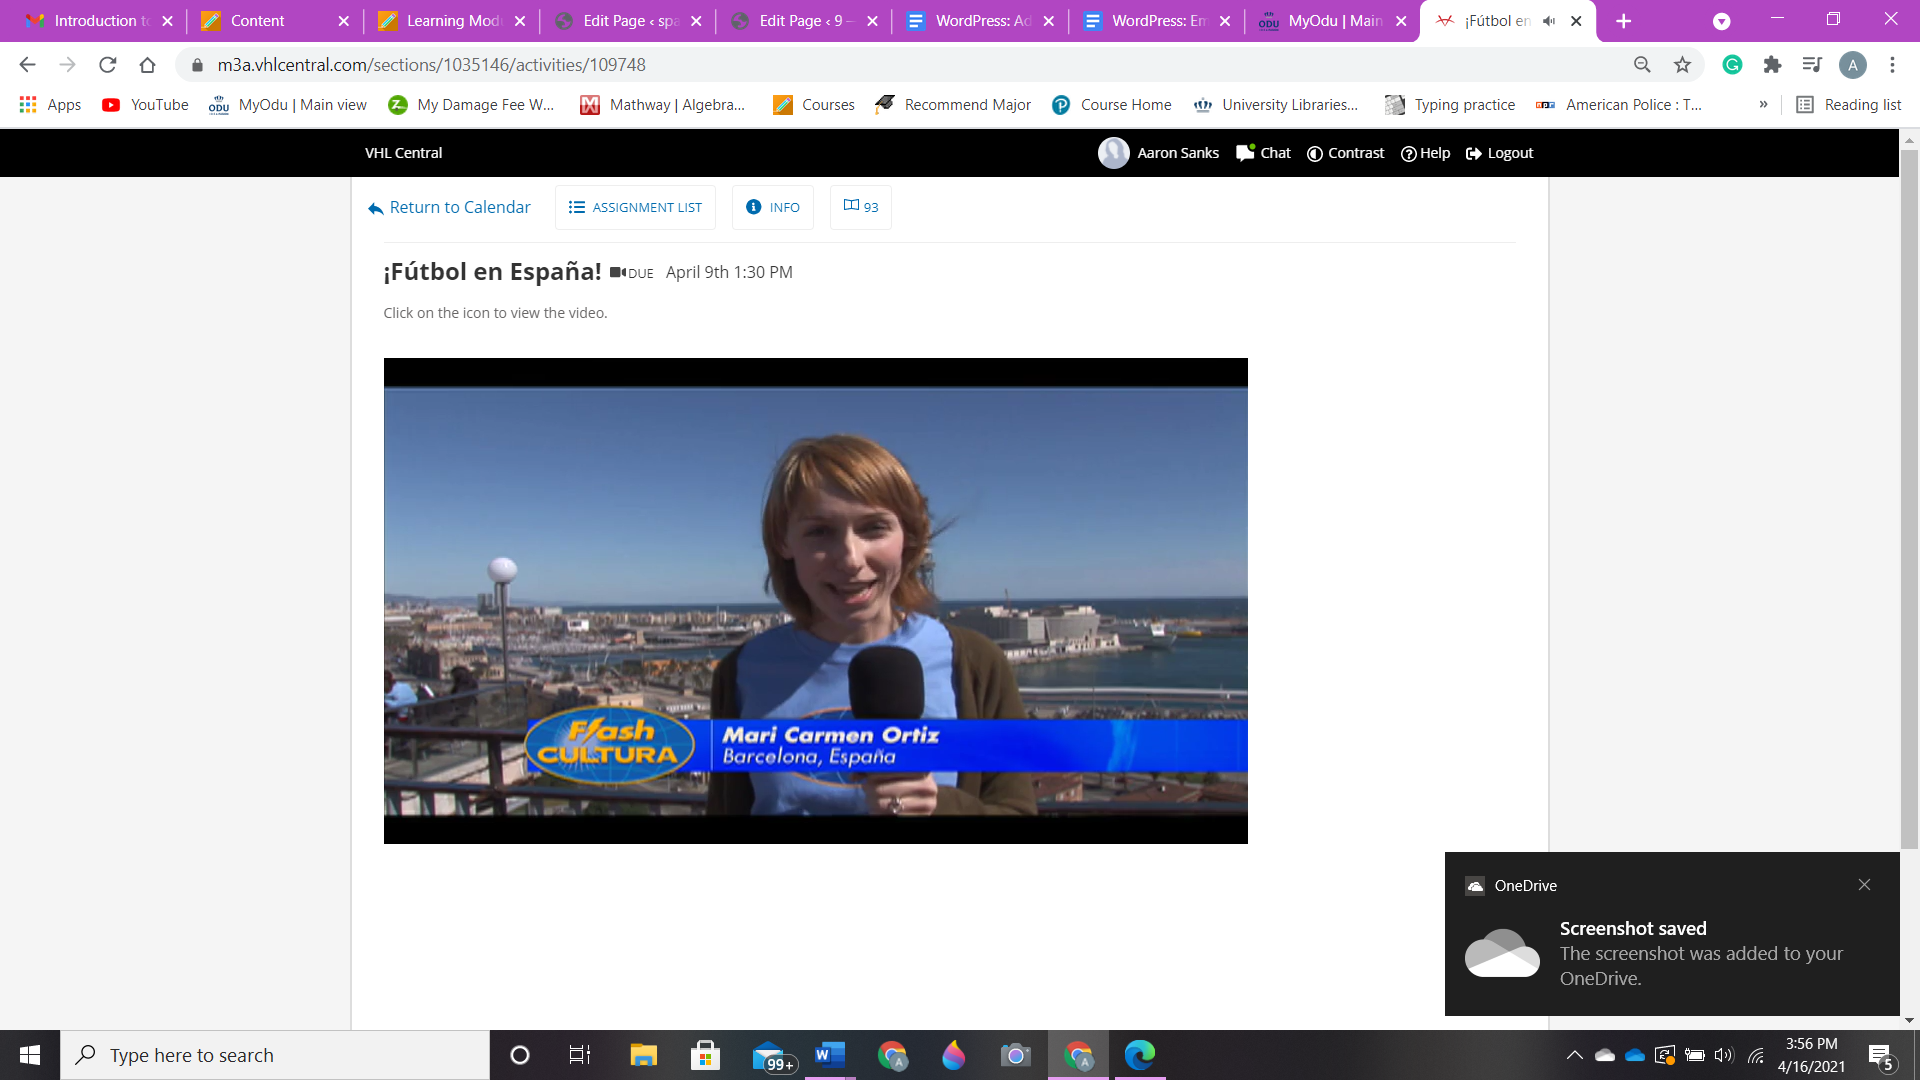Play the Flash Cultura video thumbnail
This screenshot has height=1080, width=1920.
pos(815,600)
